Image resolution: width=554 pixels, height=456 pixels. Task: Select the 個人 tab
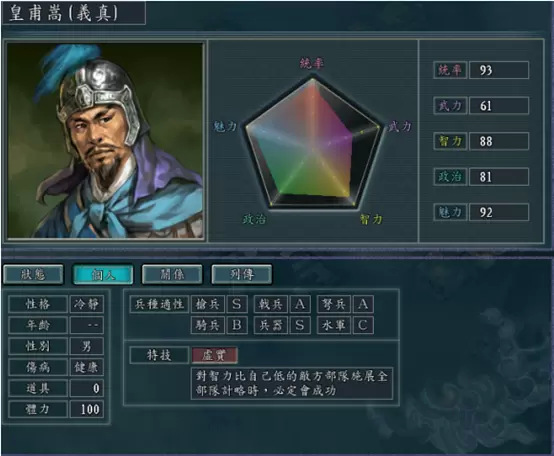tap(103, 274)
